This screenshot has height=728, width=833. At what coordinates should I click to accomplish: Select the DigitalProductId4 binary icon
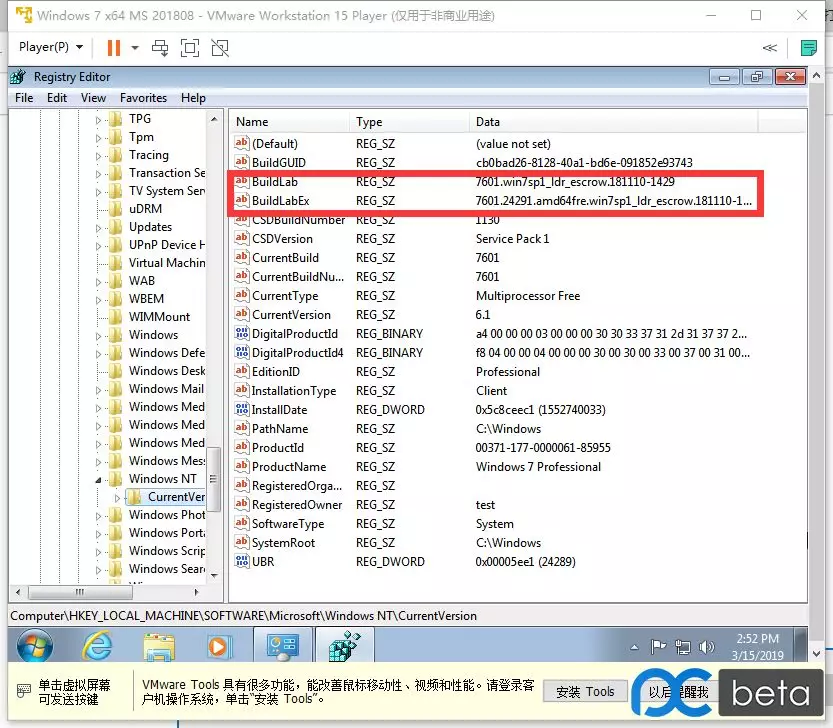click(242, 352)
